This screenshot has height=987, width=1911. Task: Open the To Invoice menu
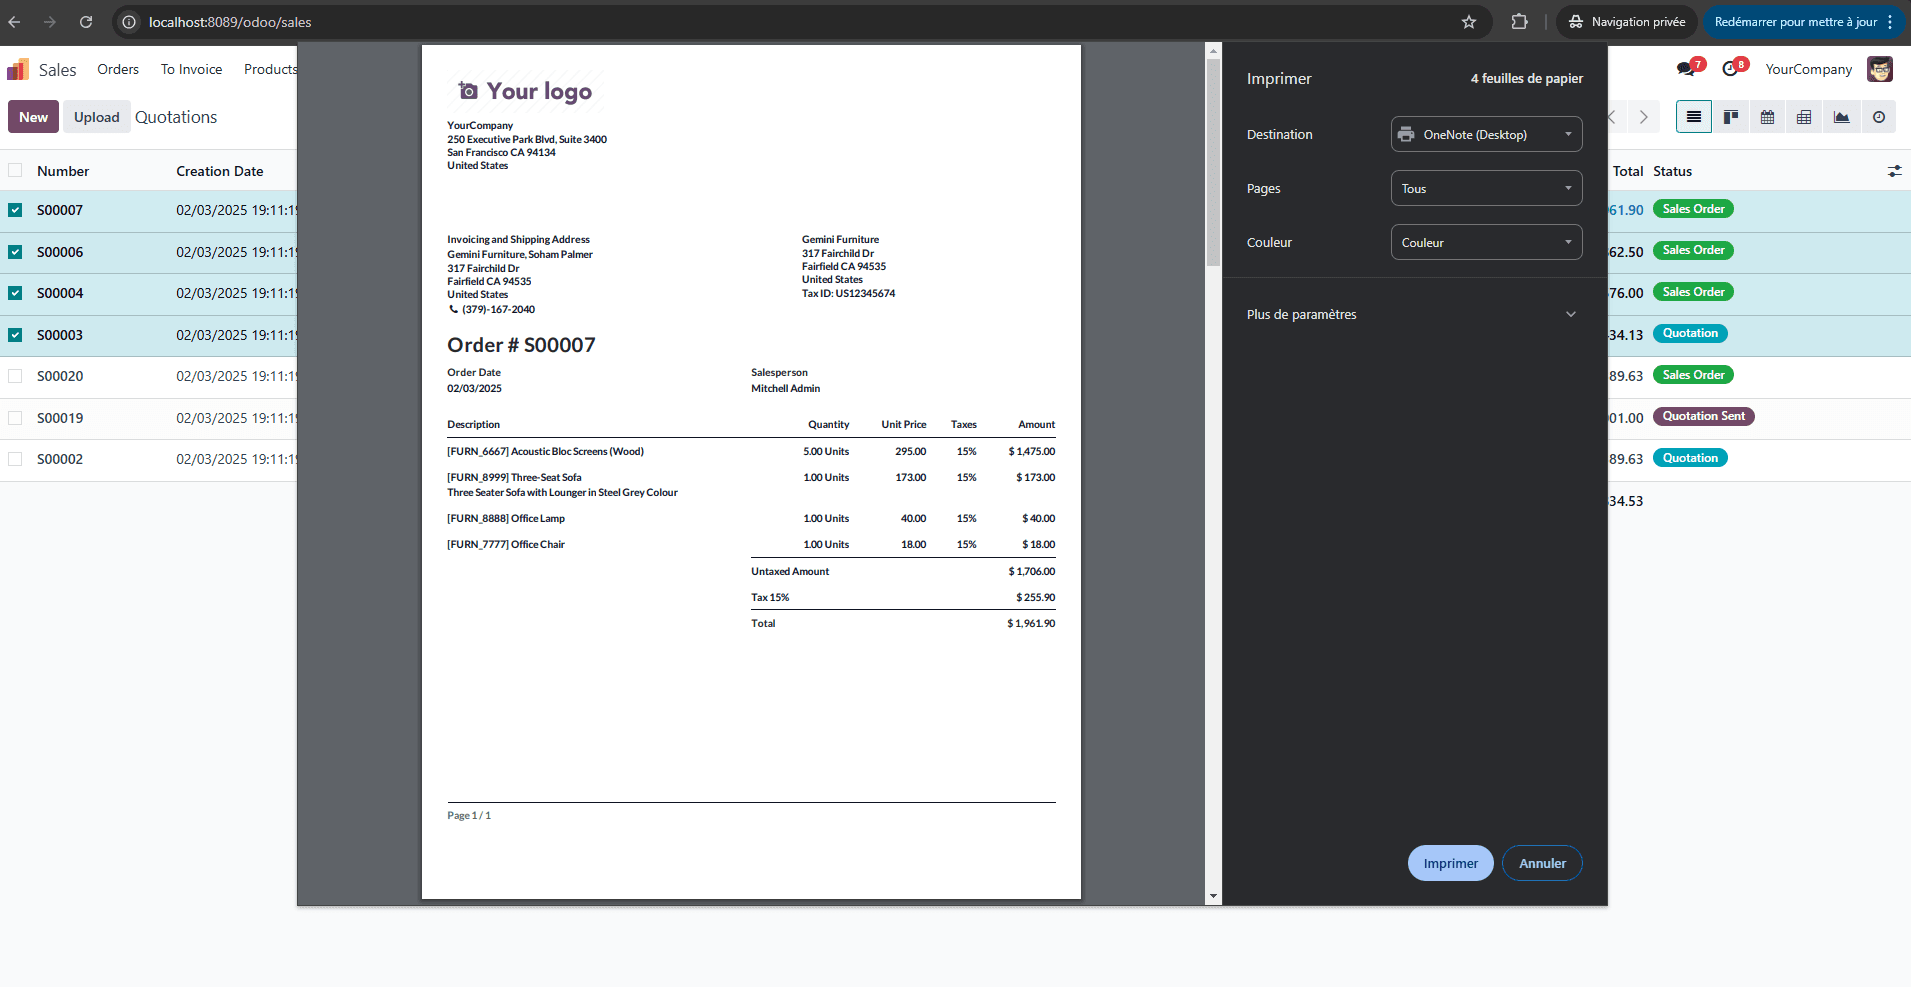coord(191,69)
